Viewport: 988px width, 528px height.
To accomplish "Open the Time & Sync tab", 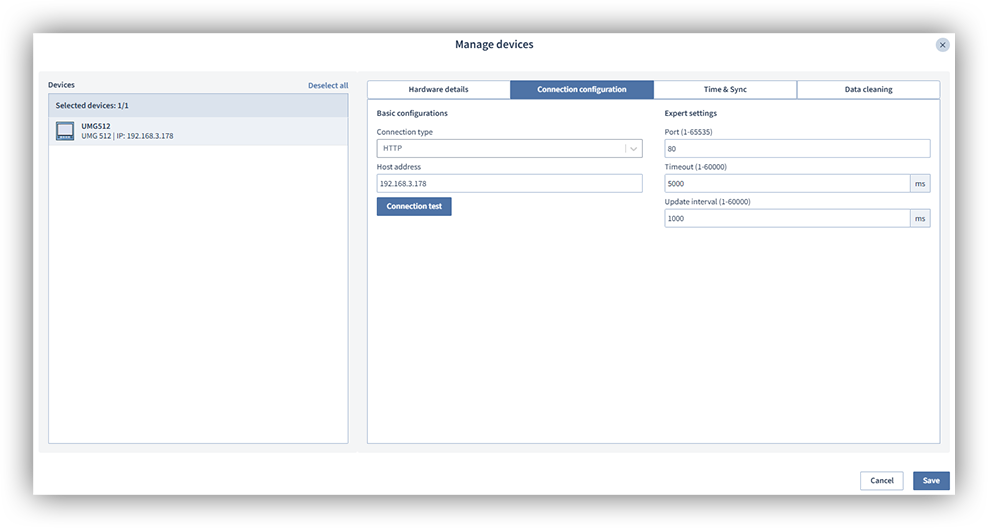I will point(724,90).
